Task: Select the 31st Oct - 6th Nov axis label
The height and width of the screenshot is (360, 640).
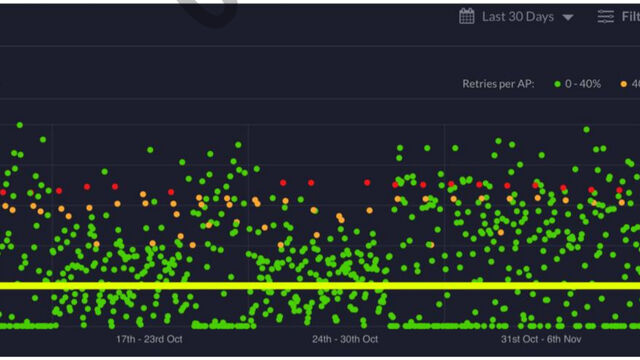Action: tap(541, 339)
